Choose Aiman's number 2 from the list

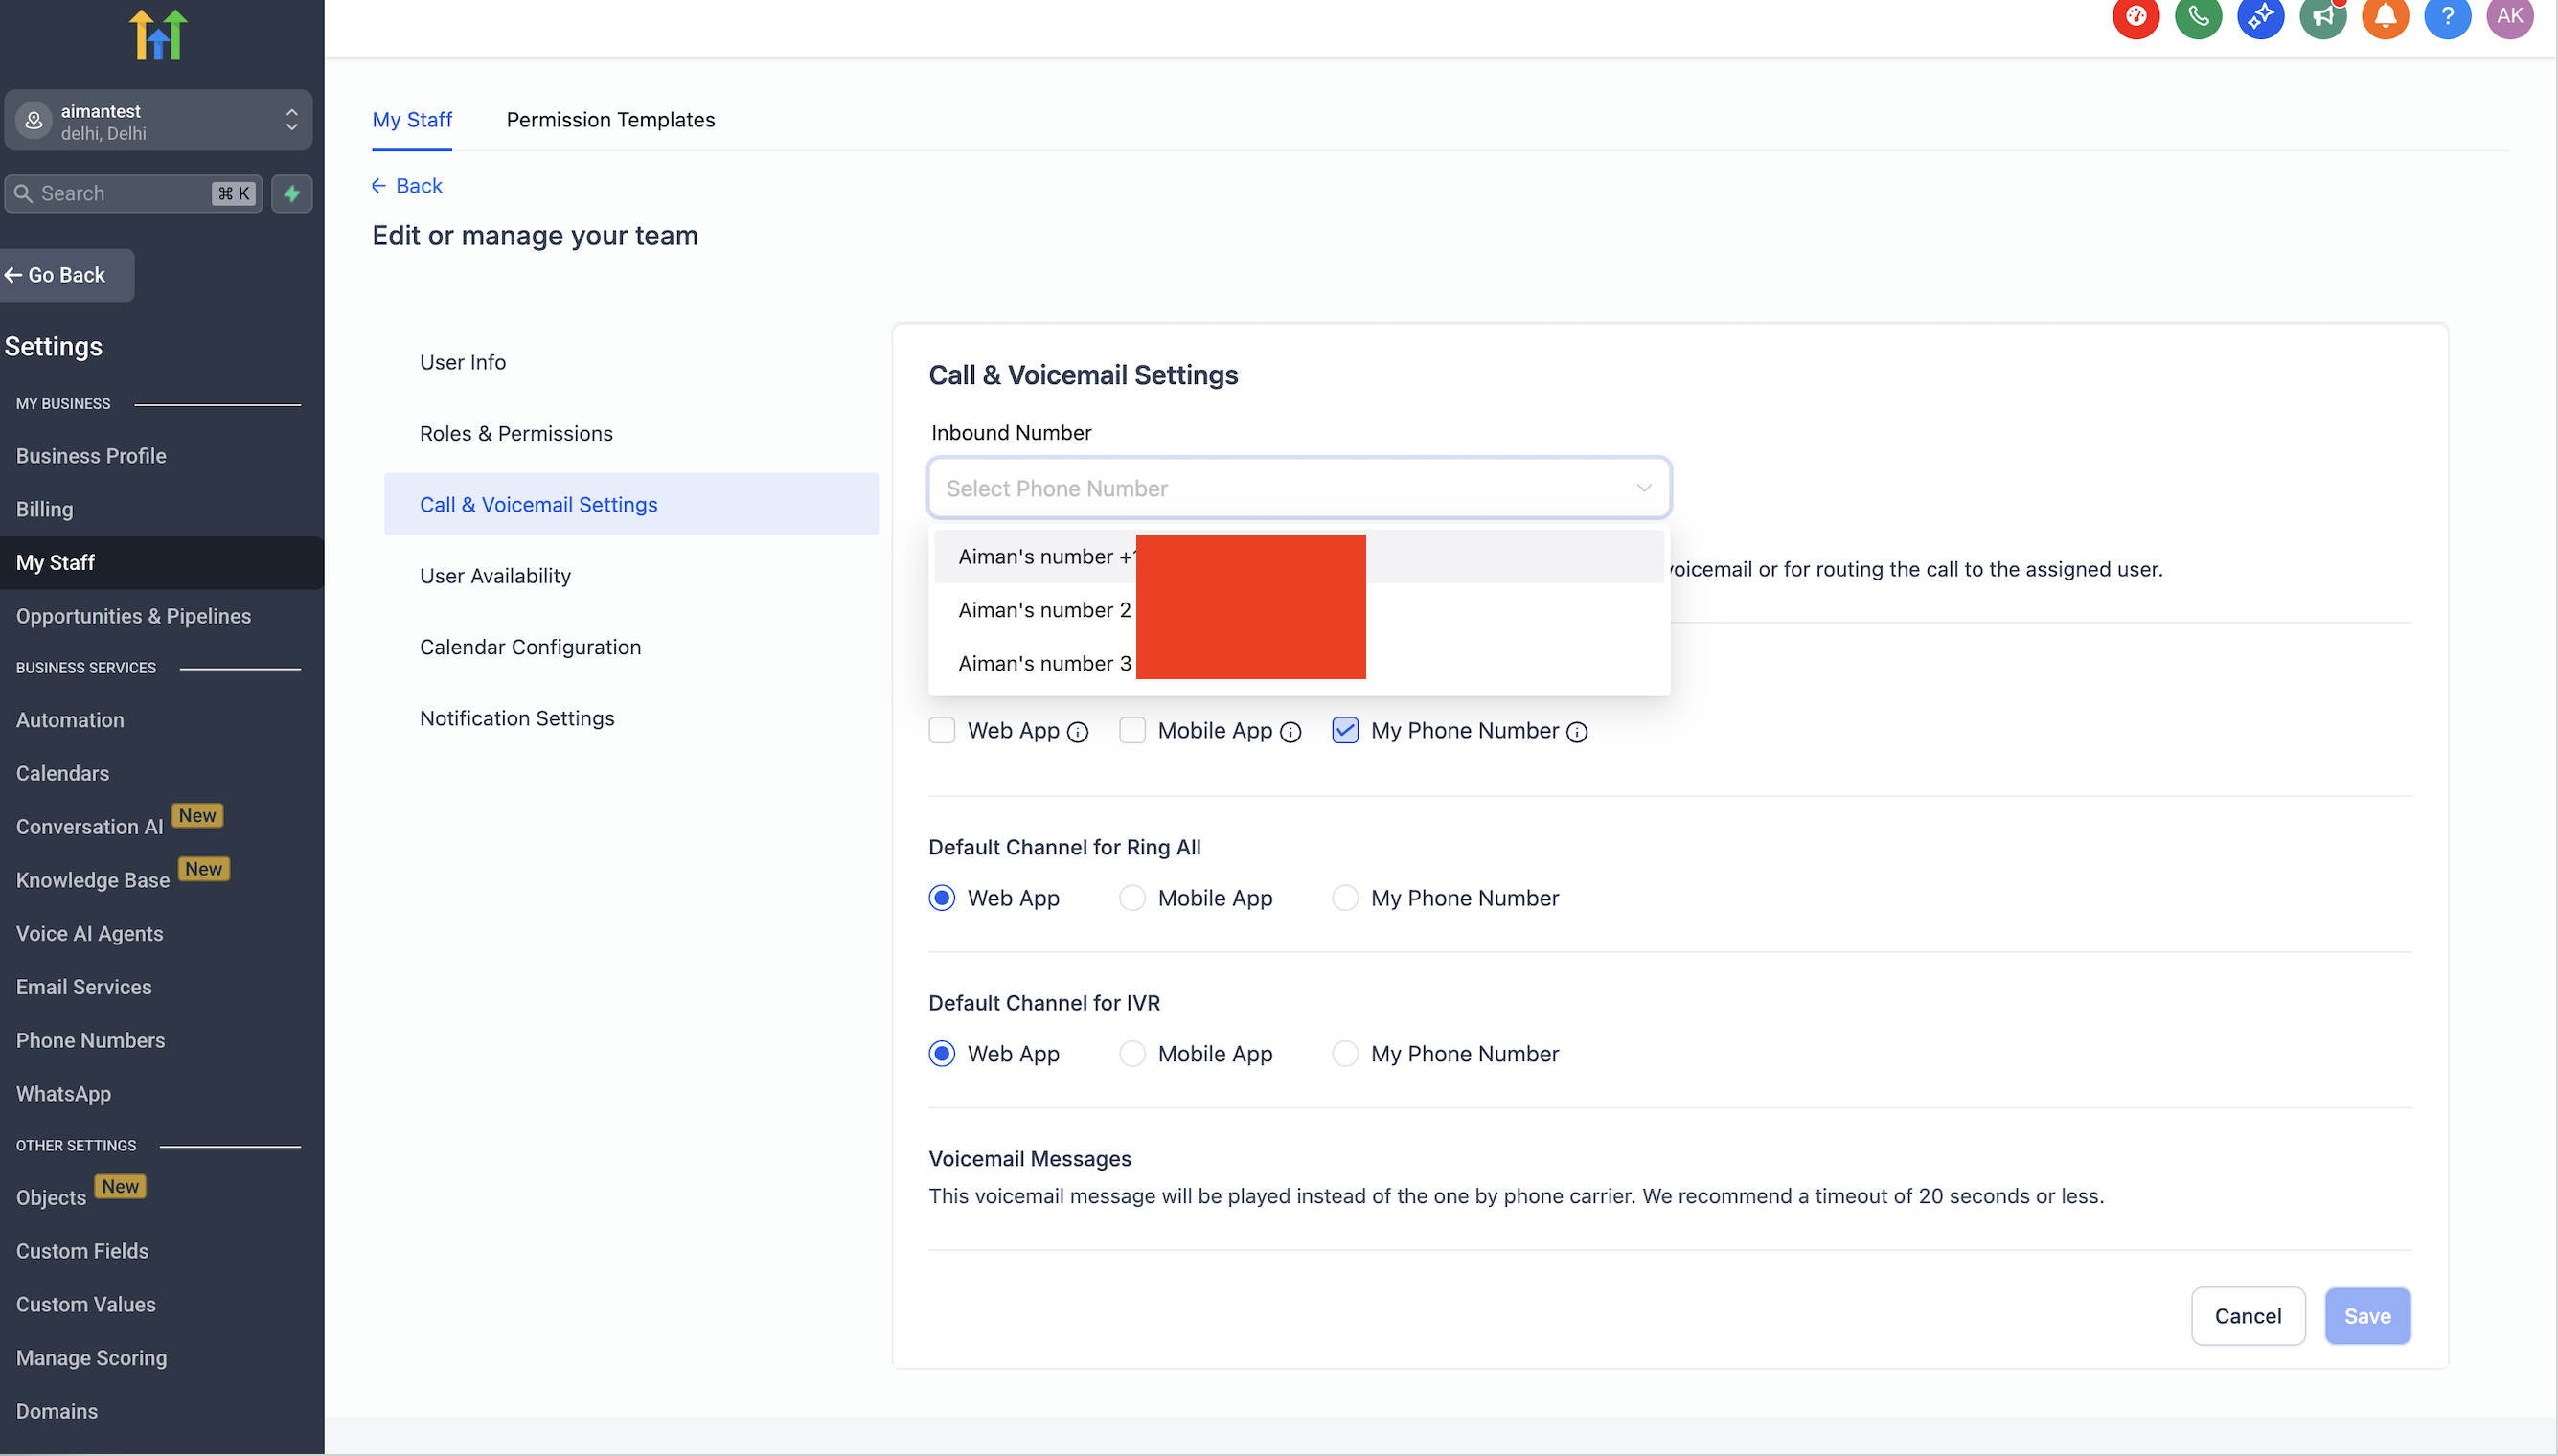coord(1044,610)
